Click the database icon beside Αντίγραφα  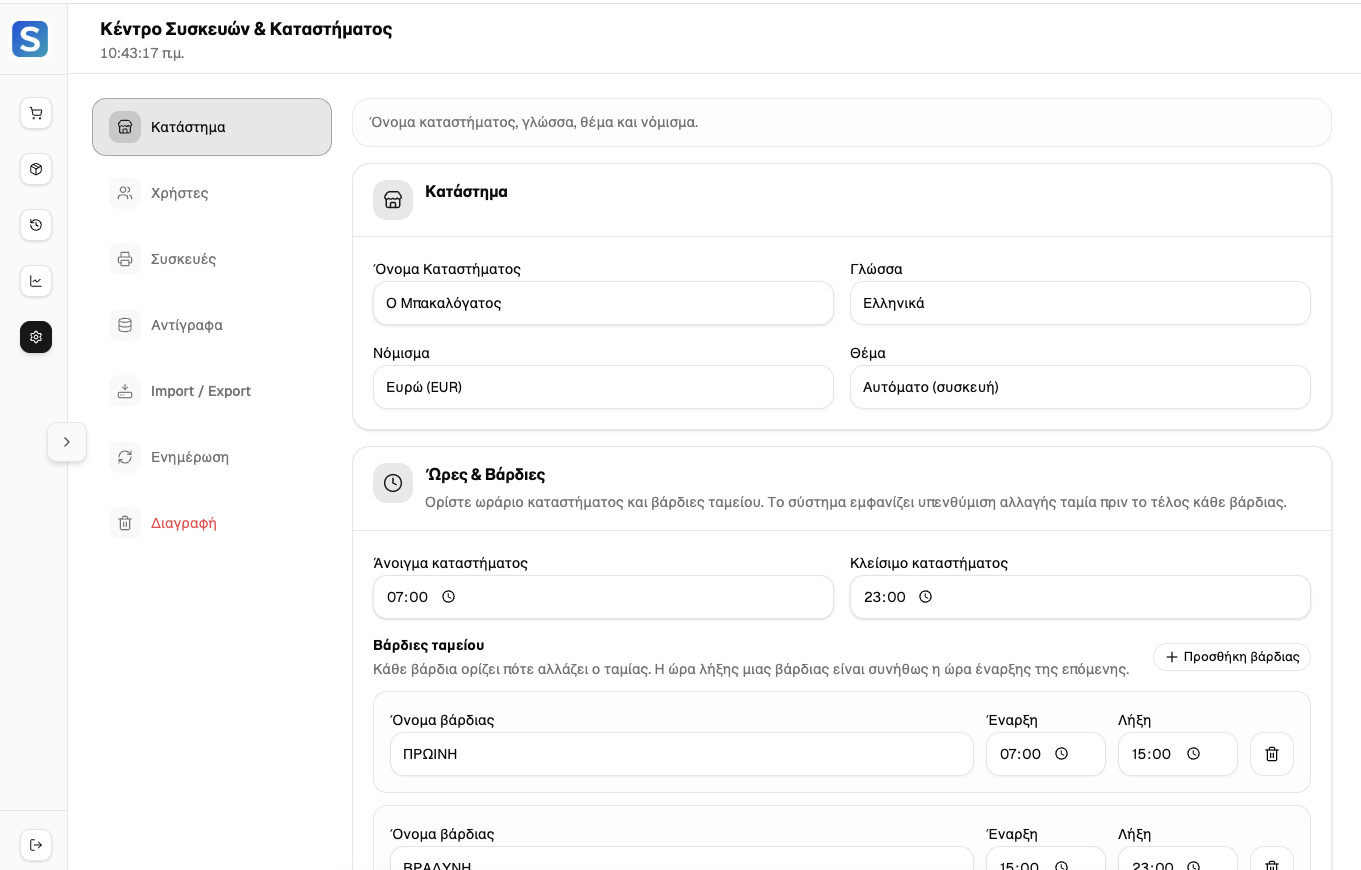coord(125,325)
